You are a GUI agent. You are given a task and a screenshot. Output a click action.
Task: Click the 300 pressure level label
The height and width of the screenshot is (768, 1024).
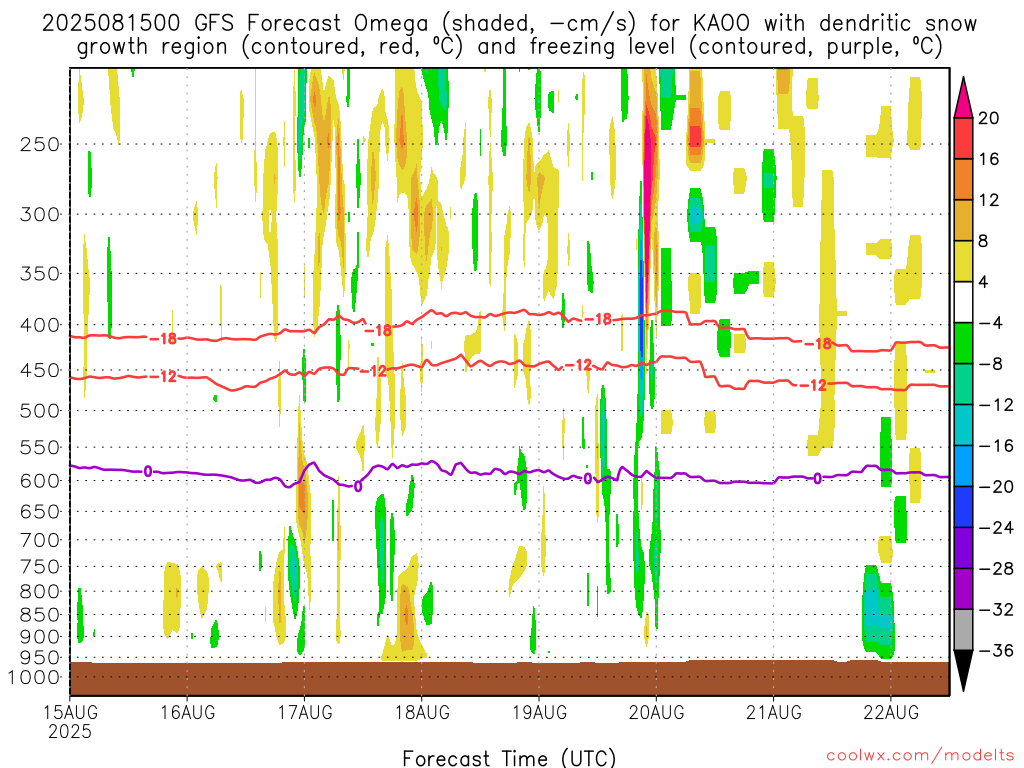pyautogui.click(x=40, y=214)
